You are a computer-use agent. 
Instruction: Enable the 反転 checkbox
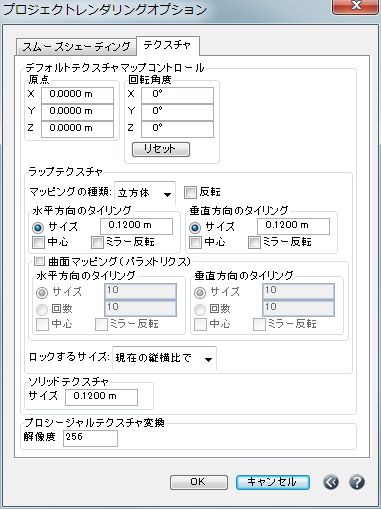[x=190, y=192]
